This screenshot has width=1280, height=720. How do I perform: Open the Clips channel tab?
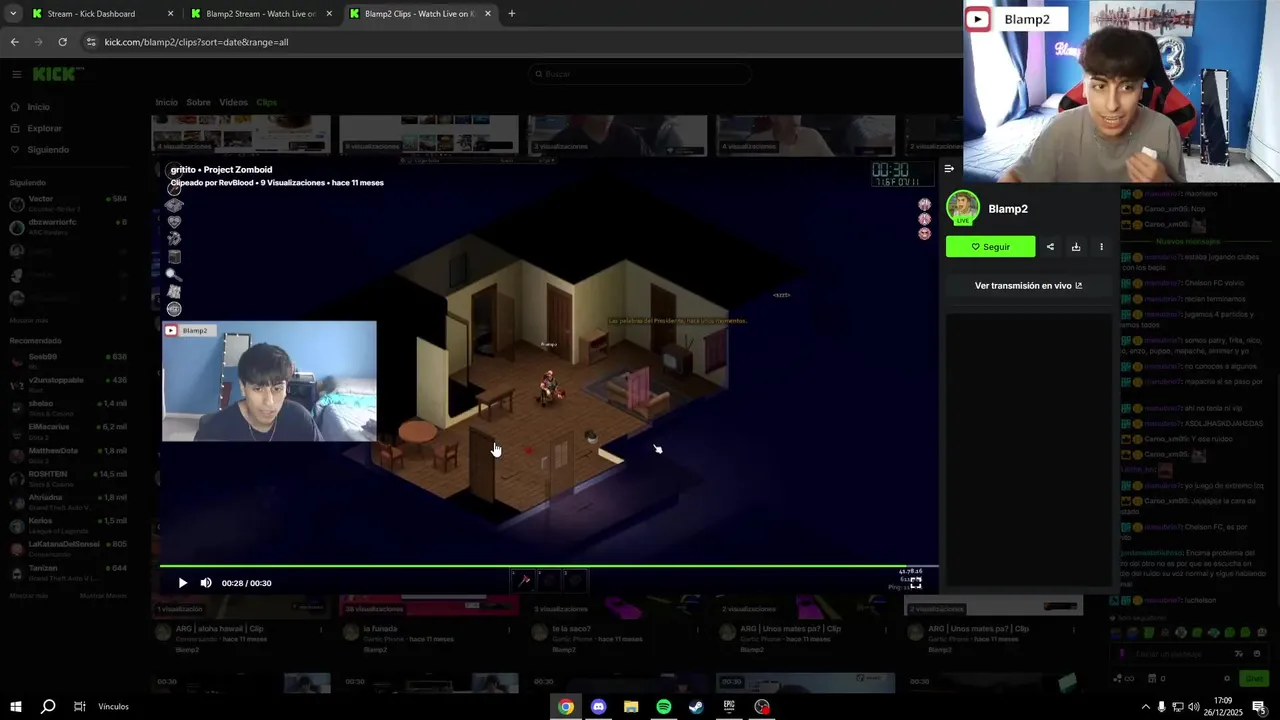(x=266, y=102)
